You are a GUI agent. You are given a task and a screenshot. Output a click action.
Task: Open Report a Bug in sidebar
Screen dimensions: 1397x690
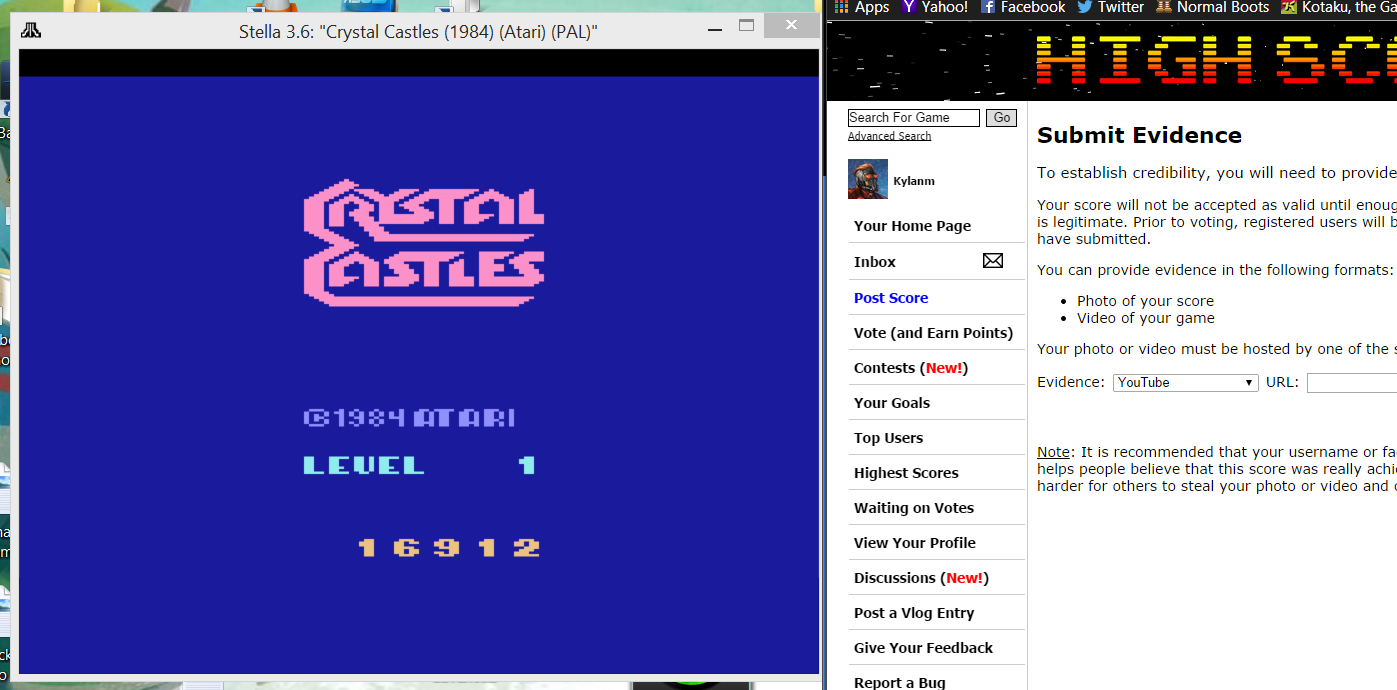[x=899, y=683]
